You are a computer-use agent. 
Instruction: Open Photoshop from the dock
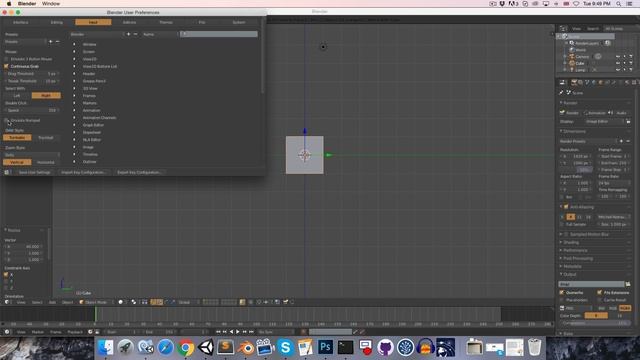(x=325, y=347)
